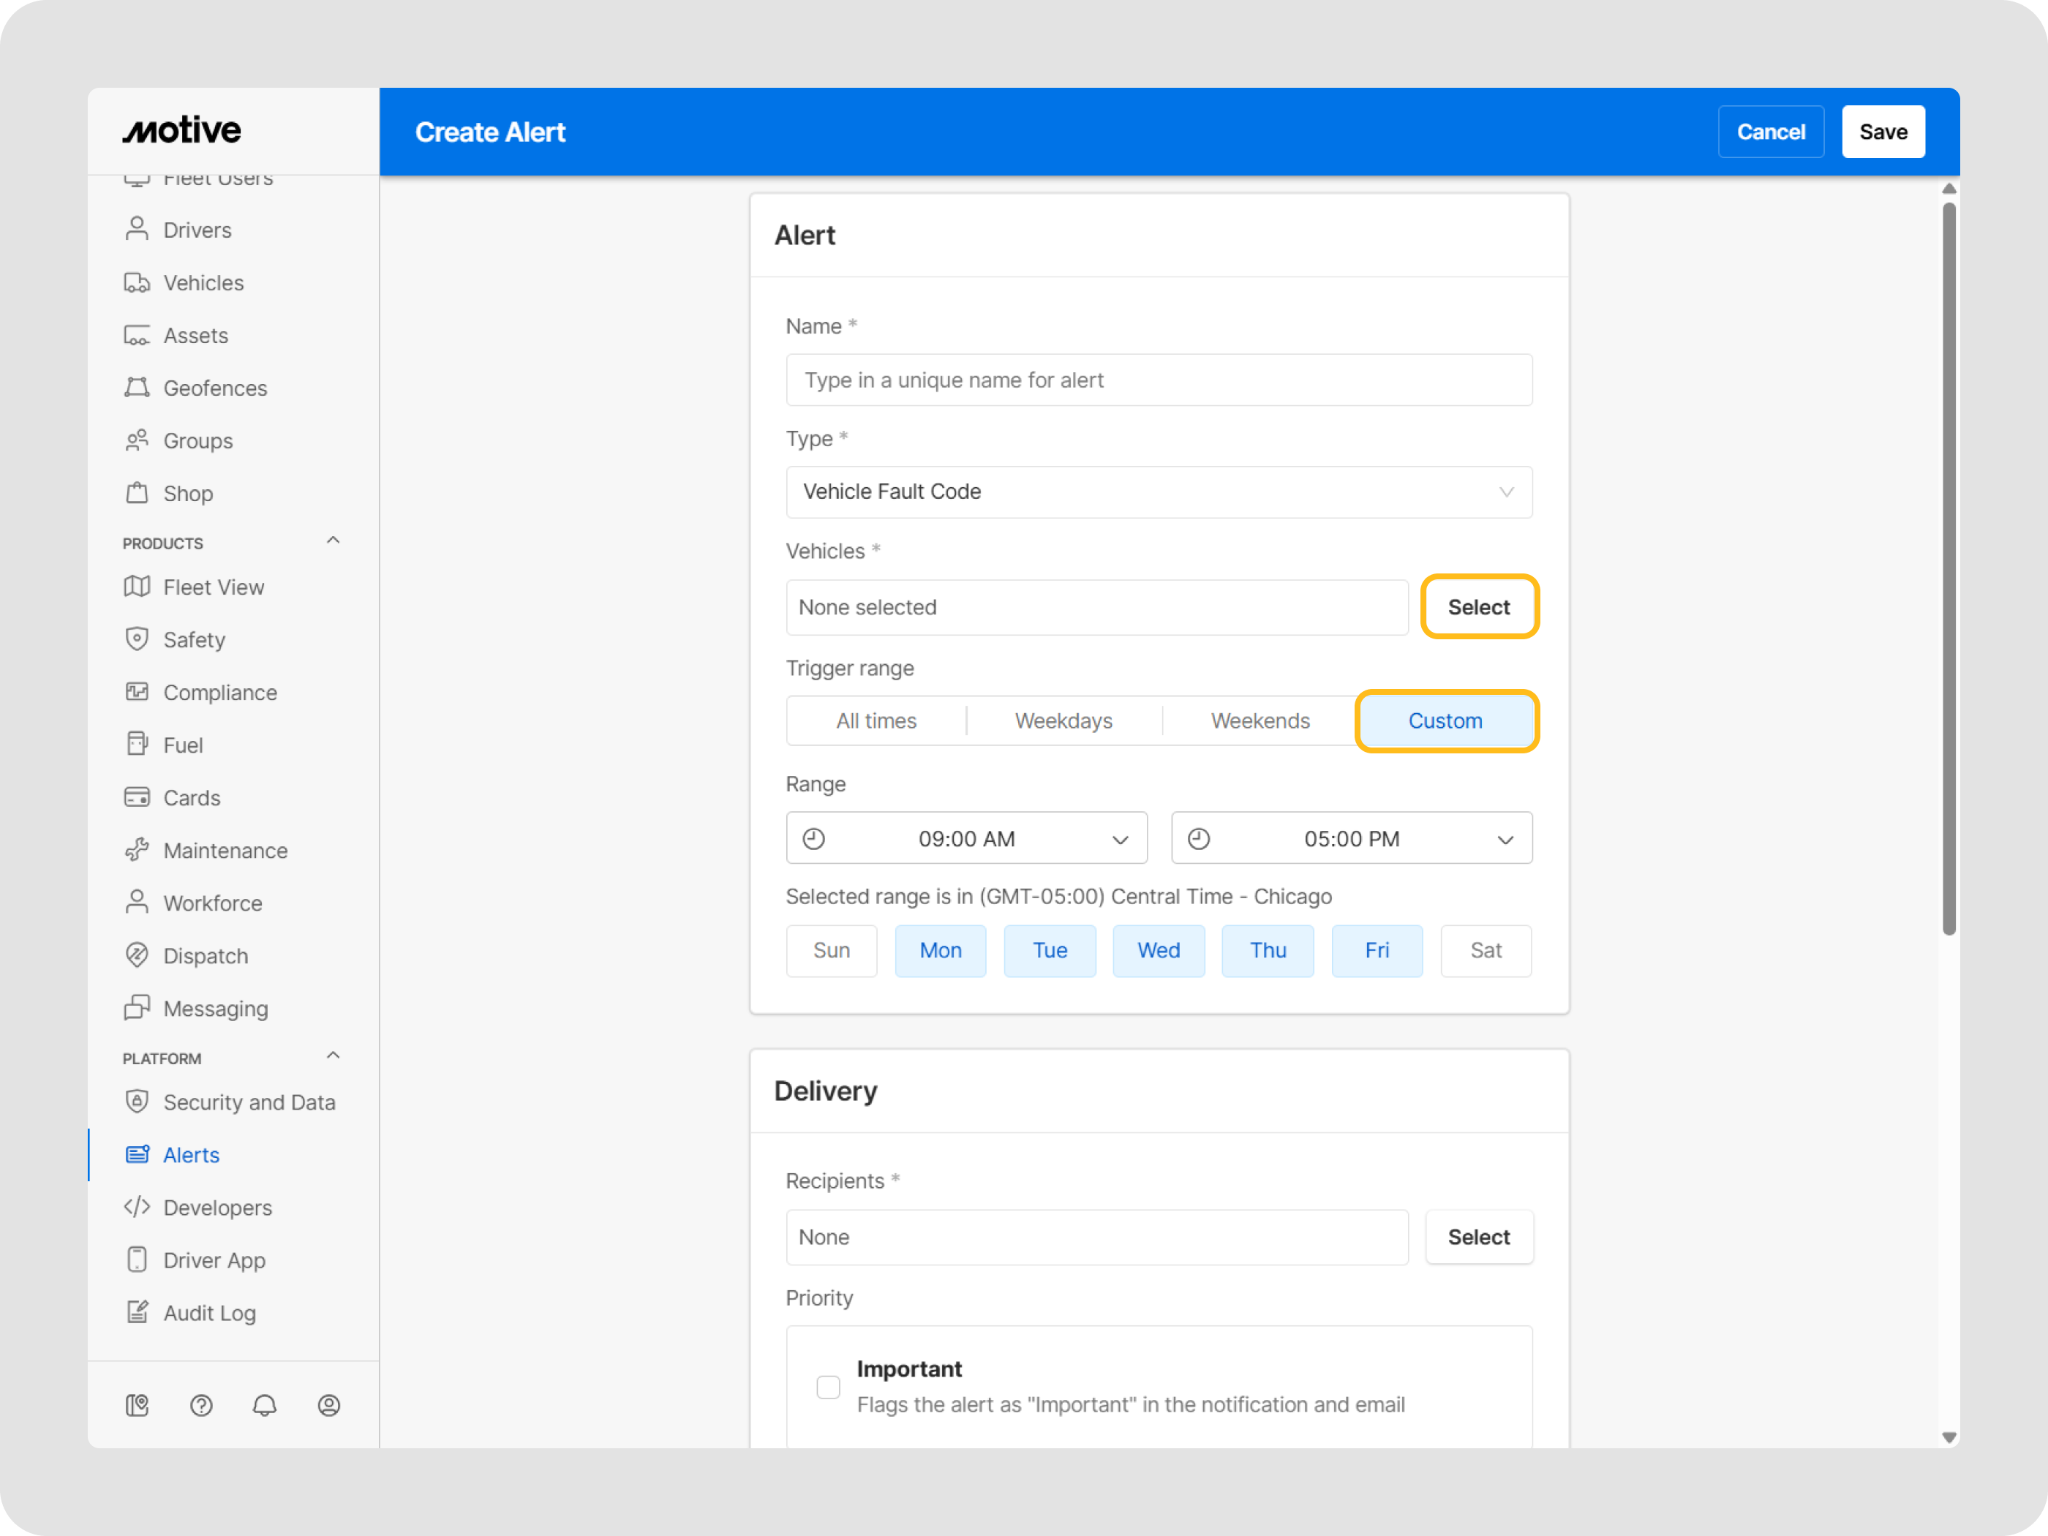Click the vertical scrollbar thumb
This screenshot has height=1536, width=2048.
1948,570
